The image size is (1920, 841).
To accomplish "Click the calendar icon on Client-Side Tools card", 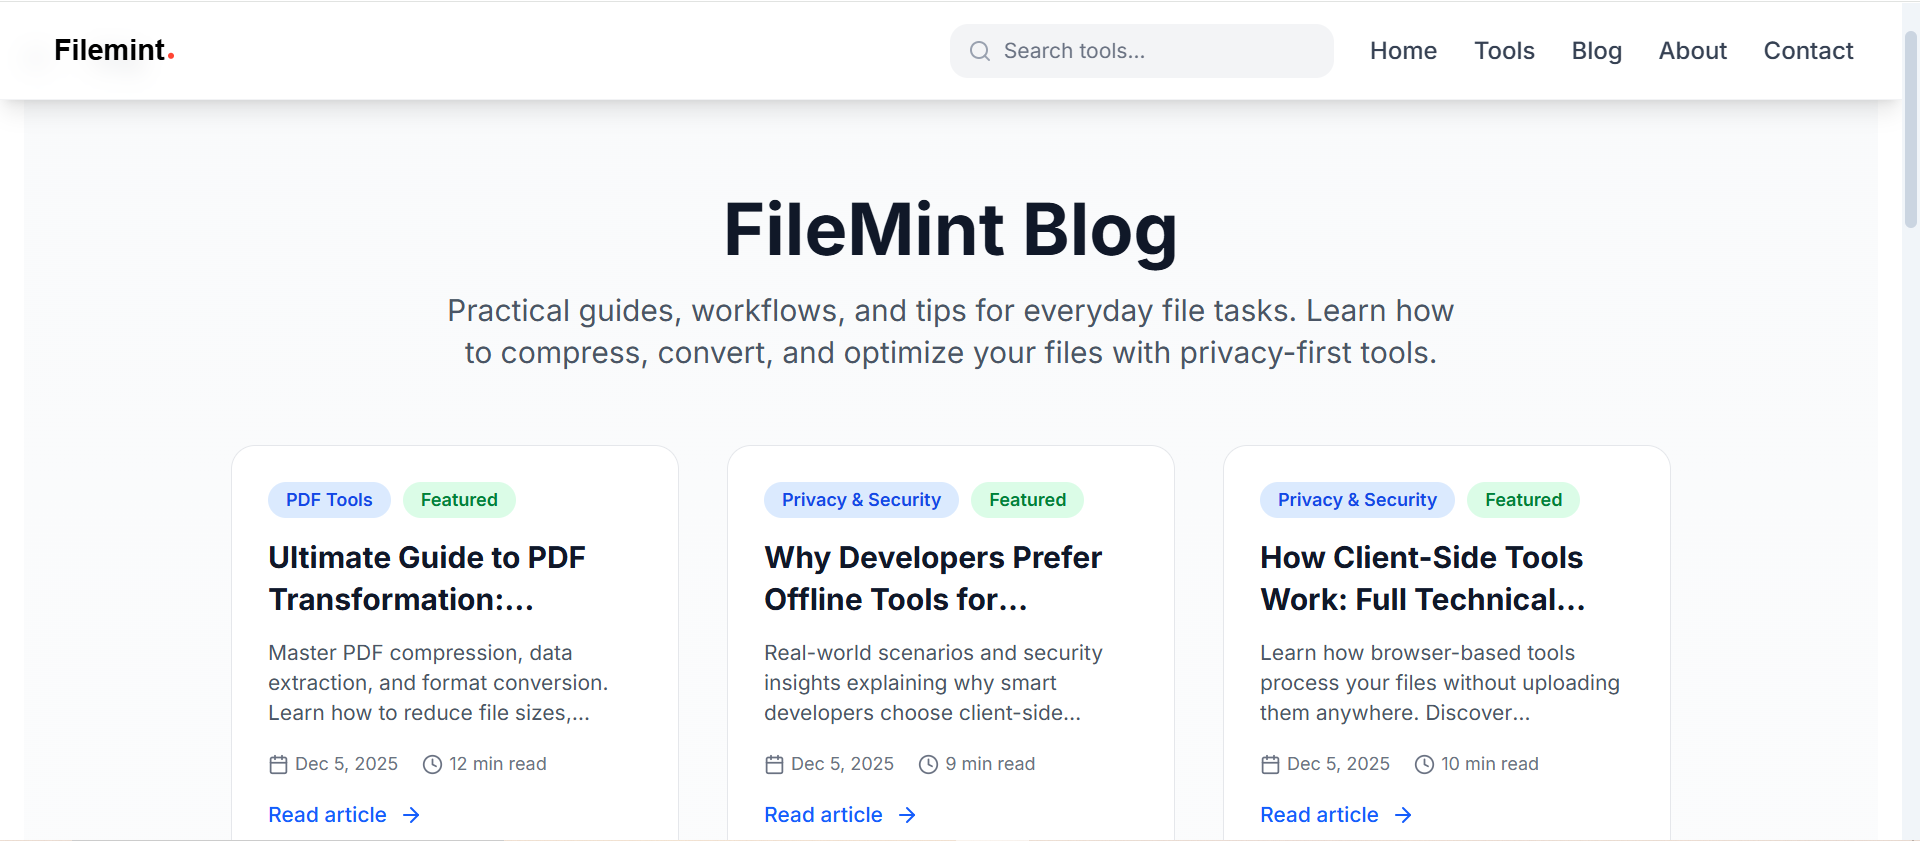I will pos(1270,765).
